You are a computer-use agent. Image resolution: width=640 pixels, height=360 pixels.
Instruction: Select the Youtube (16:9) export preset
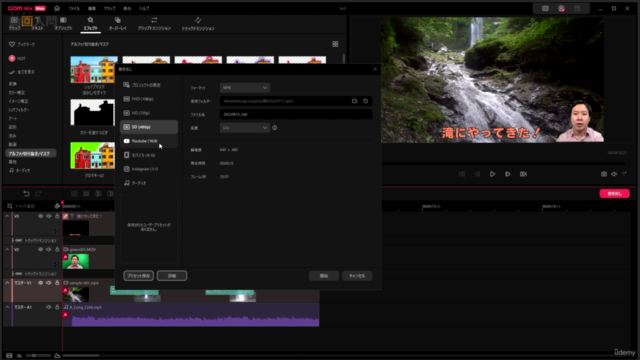coord(149,141)
